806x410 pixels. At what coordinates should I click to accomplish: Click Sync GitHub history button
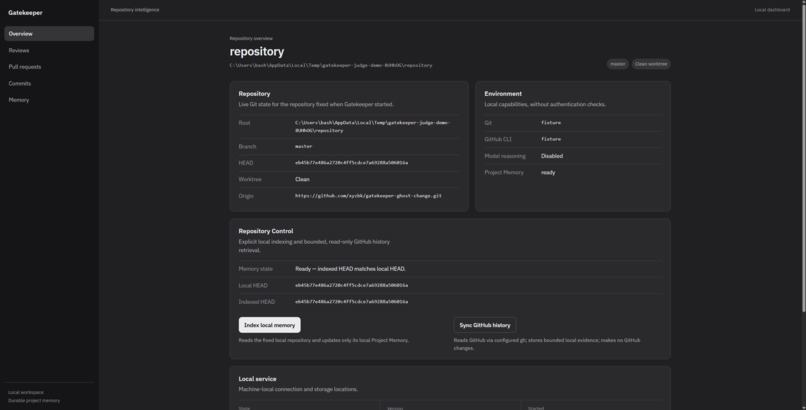pyautogui.click(x=485, y=325)
